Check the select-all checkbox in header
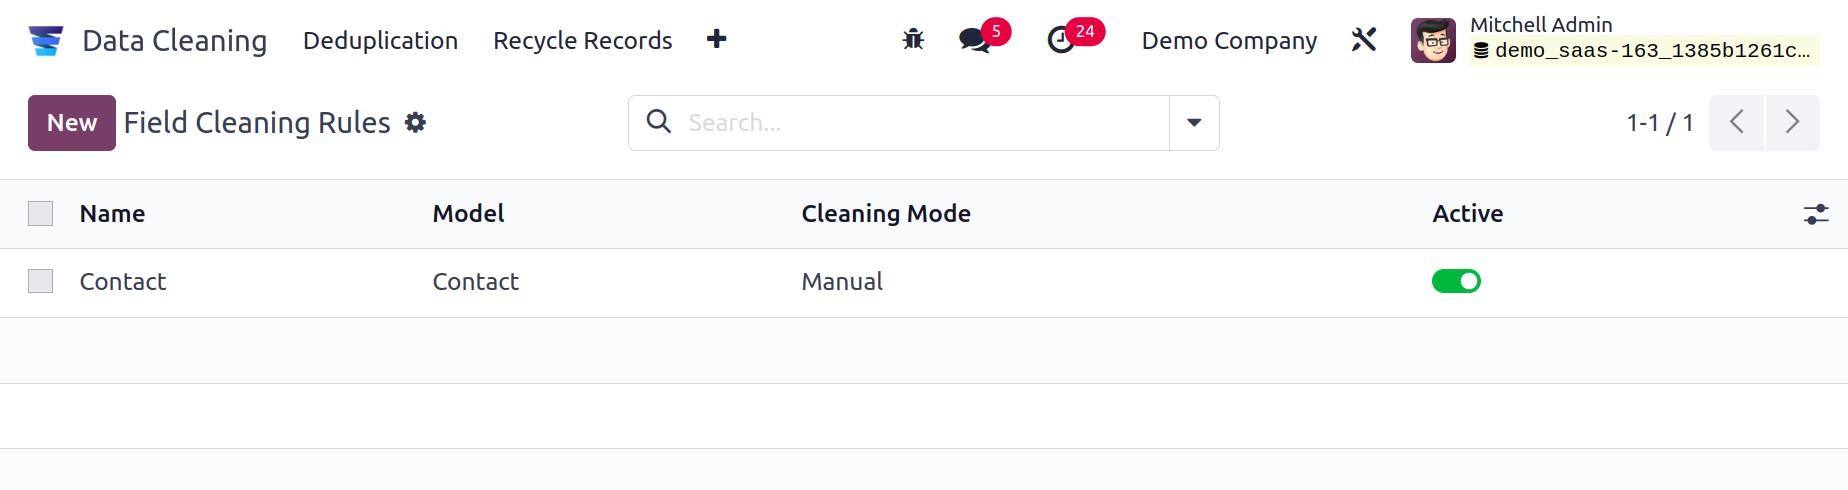Image resolution: width=1848 pixels, height=490 pixels. pyautogui.click(x=40, y=213)
